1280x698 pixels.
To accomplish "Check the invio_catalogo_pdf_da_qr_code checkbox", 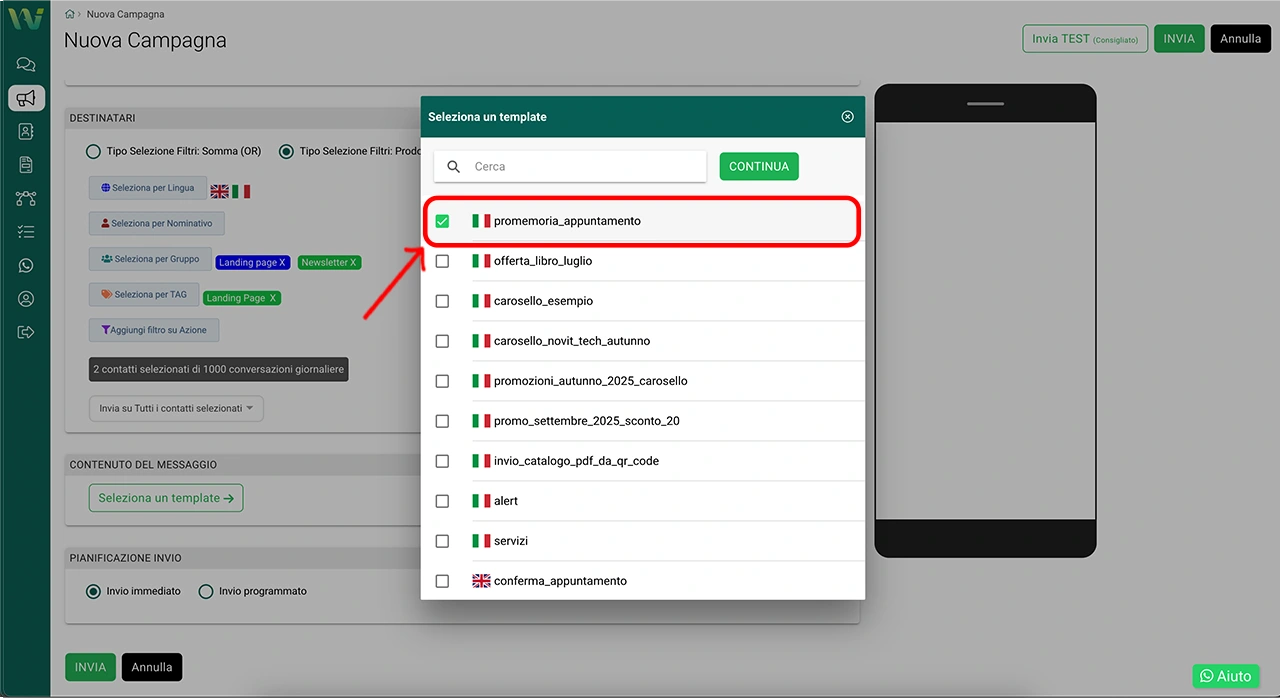I will coord(442,461).
